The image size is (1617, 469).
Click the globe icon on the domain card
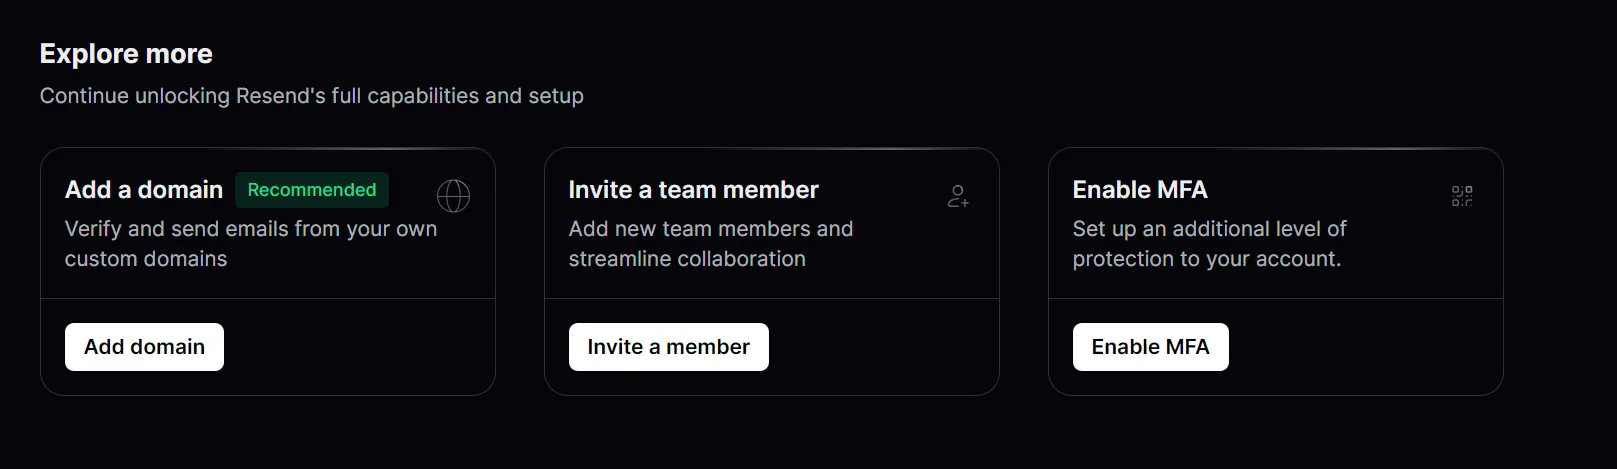click(x=453, y=196)
